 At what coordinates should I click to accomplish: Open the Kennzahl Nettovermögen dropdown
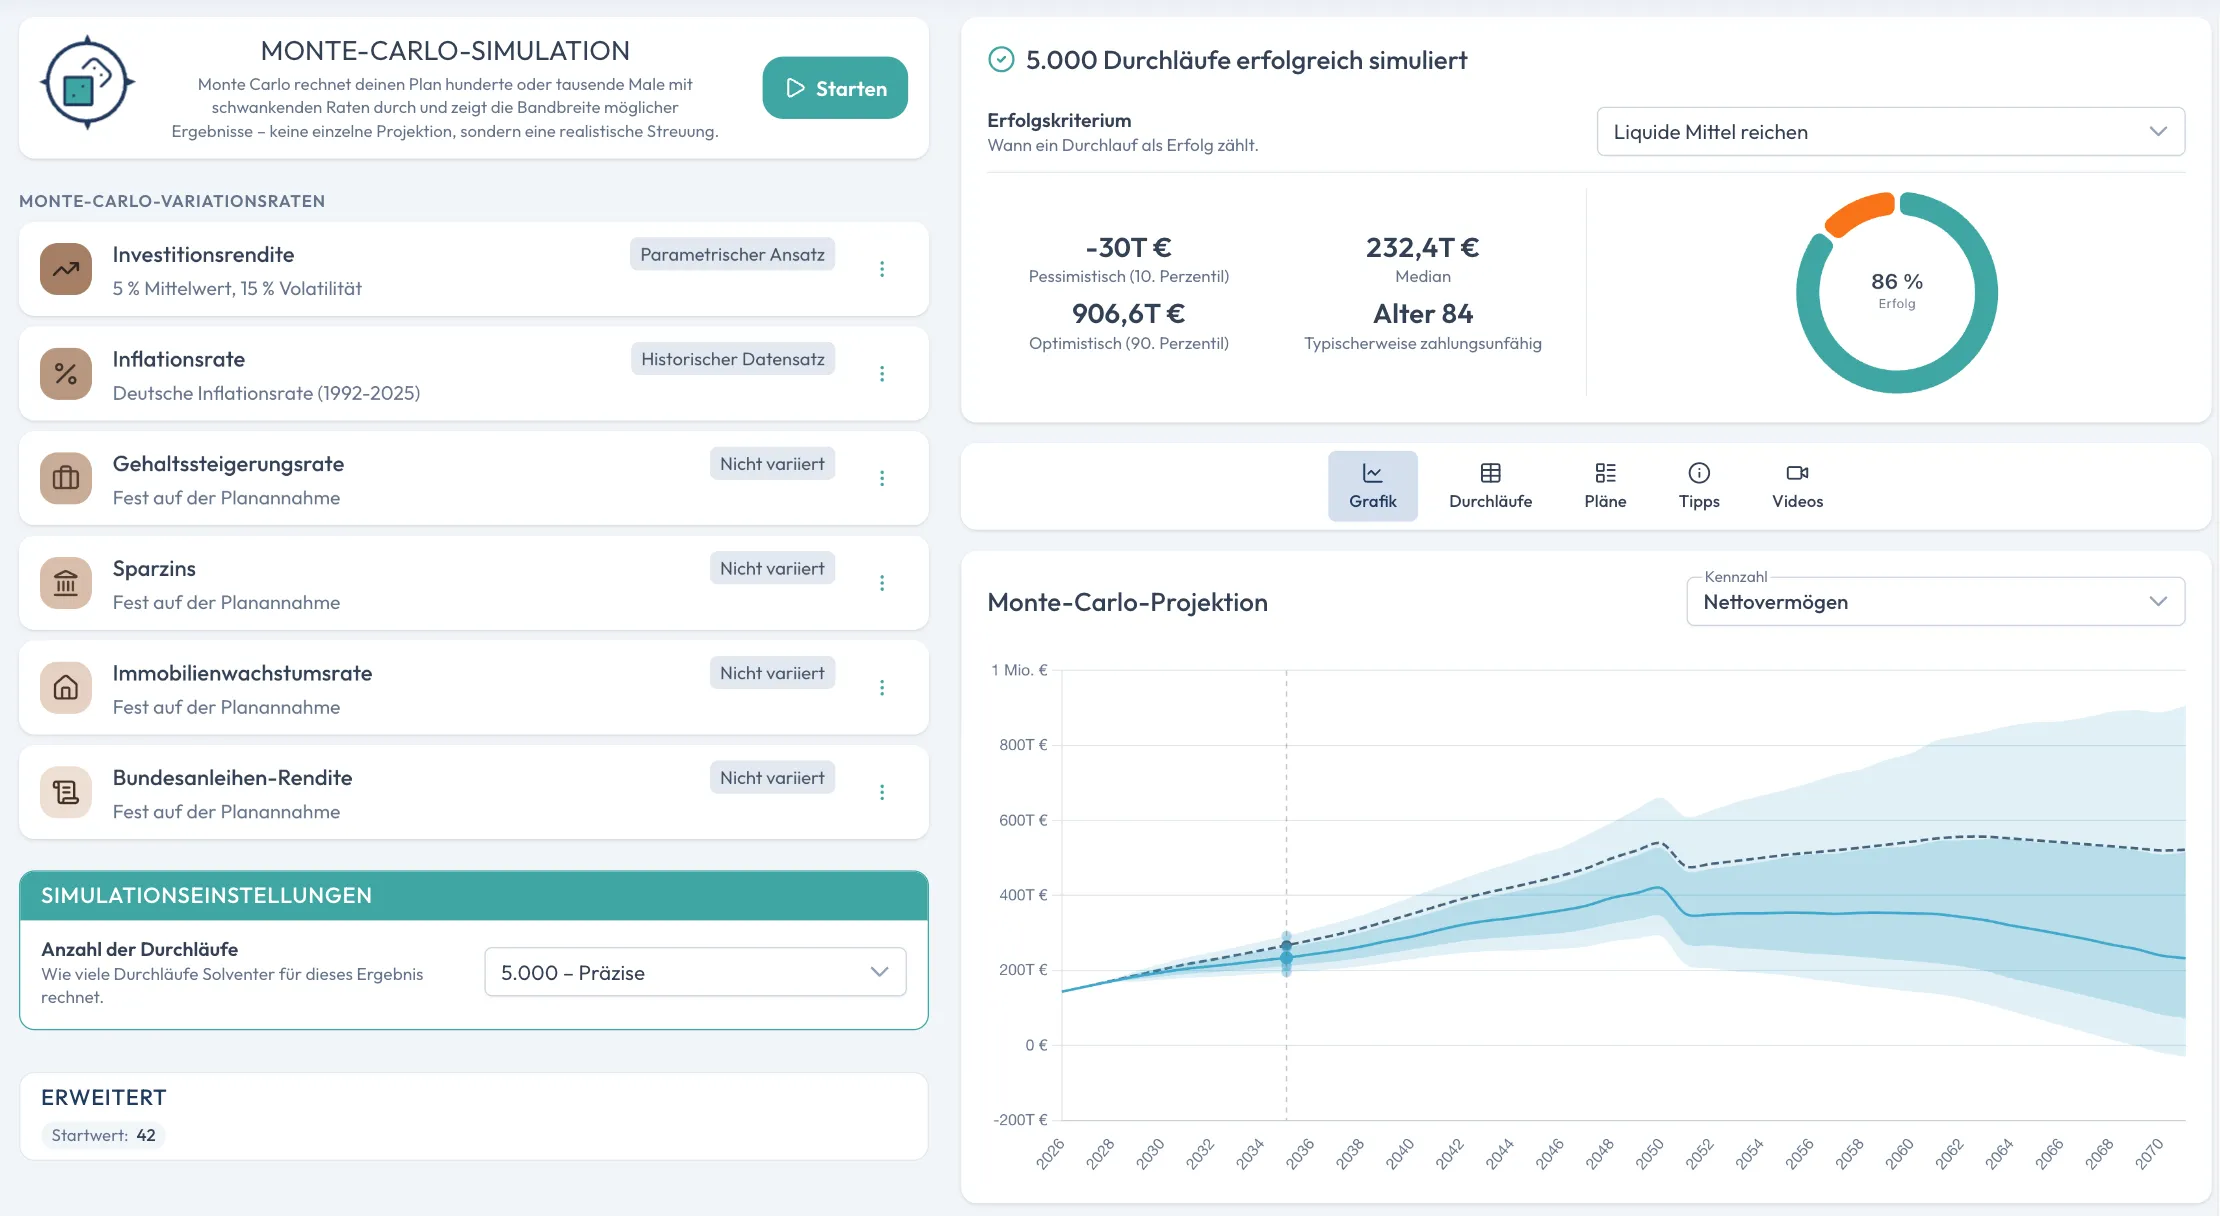coord(1935,602)
